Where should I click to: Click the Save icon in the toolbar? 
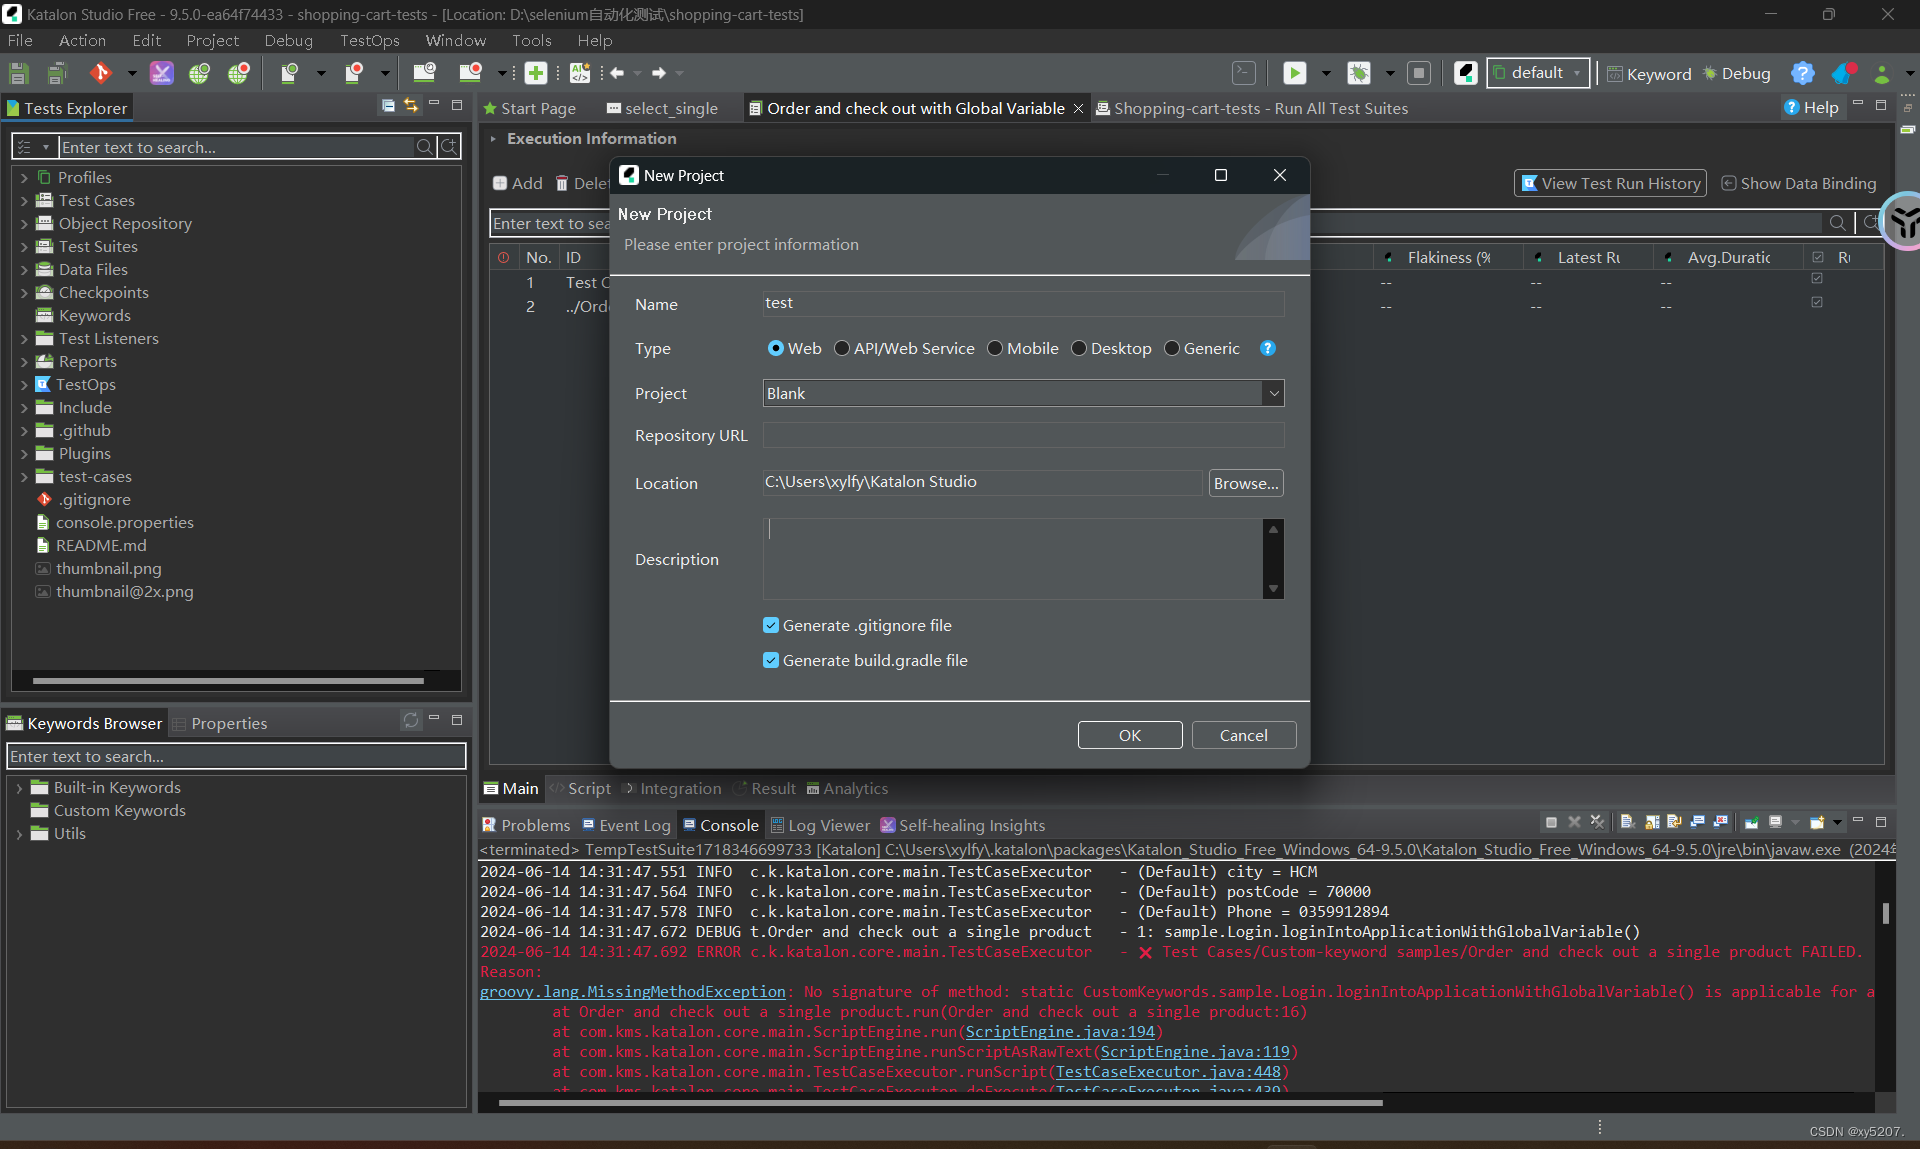tap(19, 73)
